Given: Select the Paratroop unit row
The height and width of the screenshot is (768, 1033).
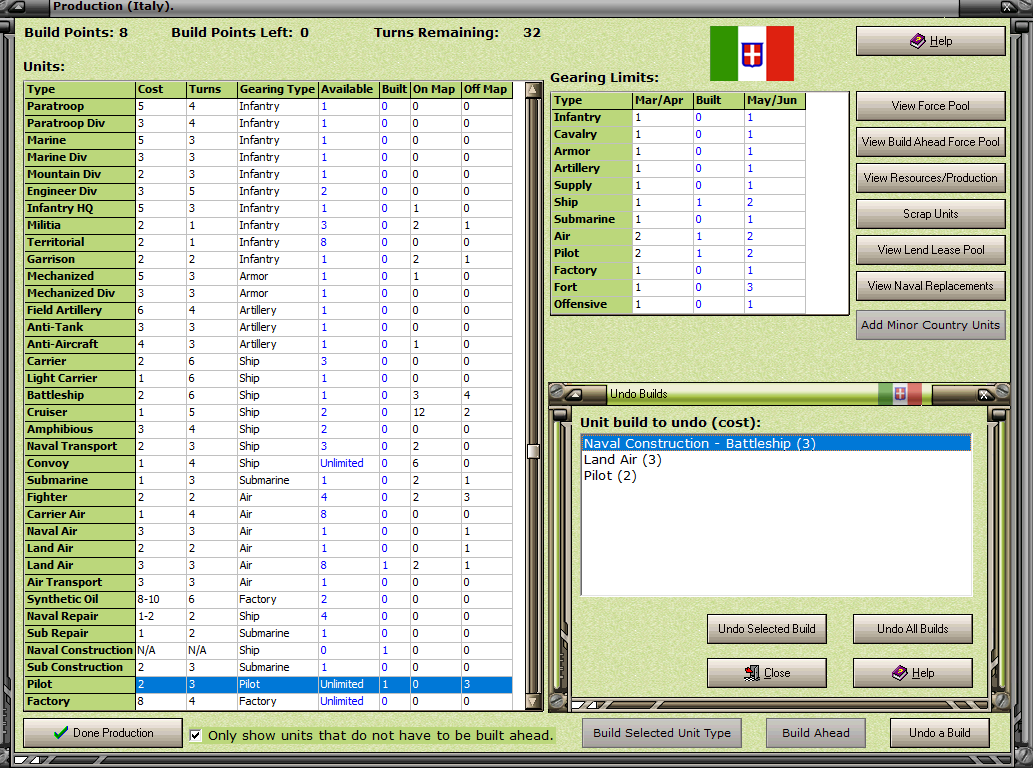Looking at the screenshot, I should click(269, 106).
